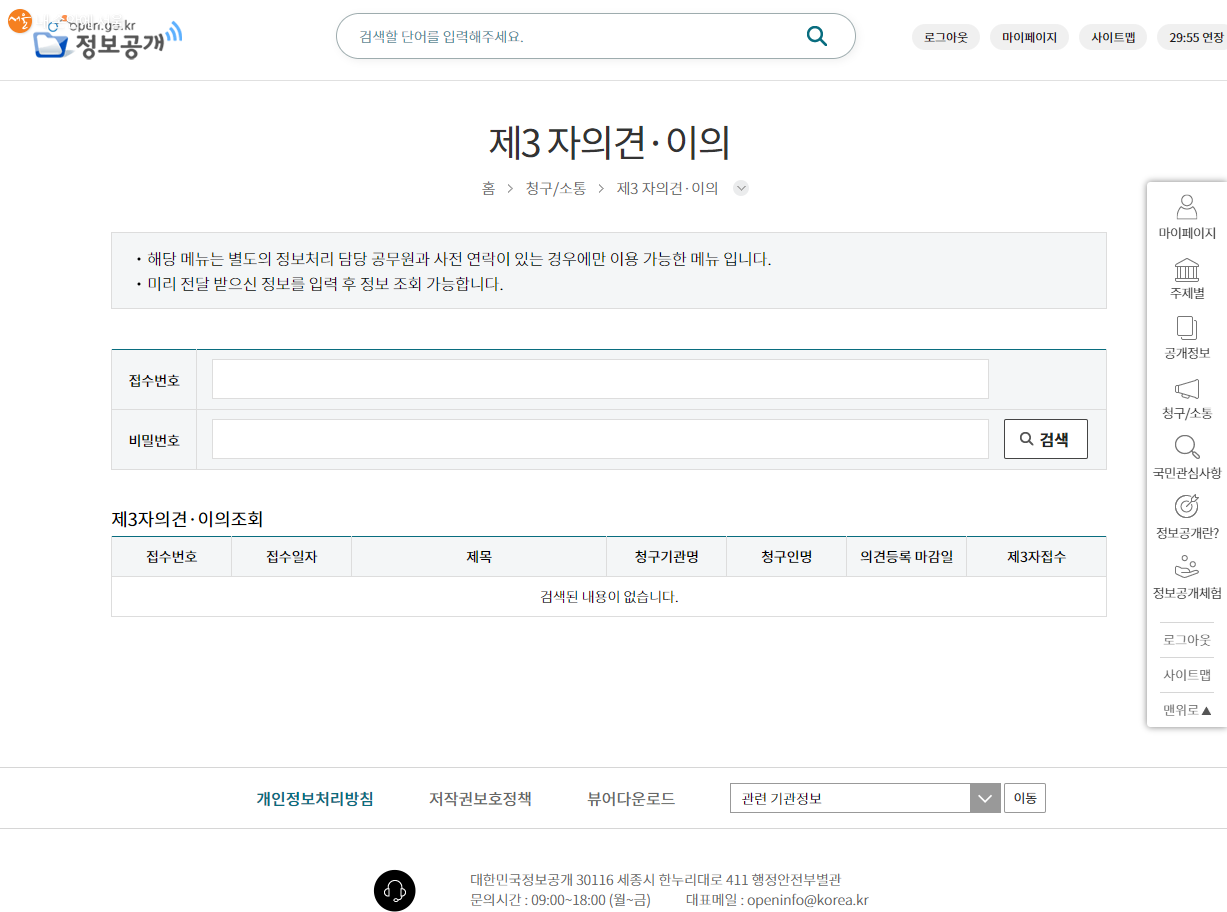Click the headset support icon in footer
Screen dimensions: 1227x912
[394, 889]
